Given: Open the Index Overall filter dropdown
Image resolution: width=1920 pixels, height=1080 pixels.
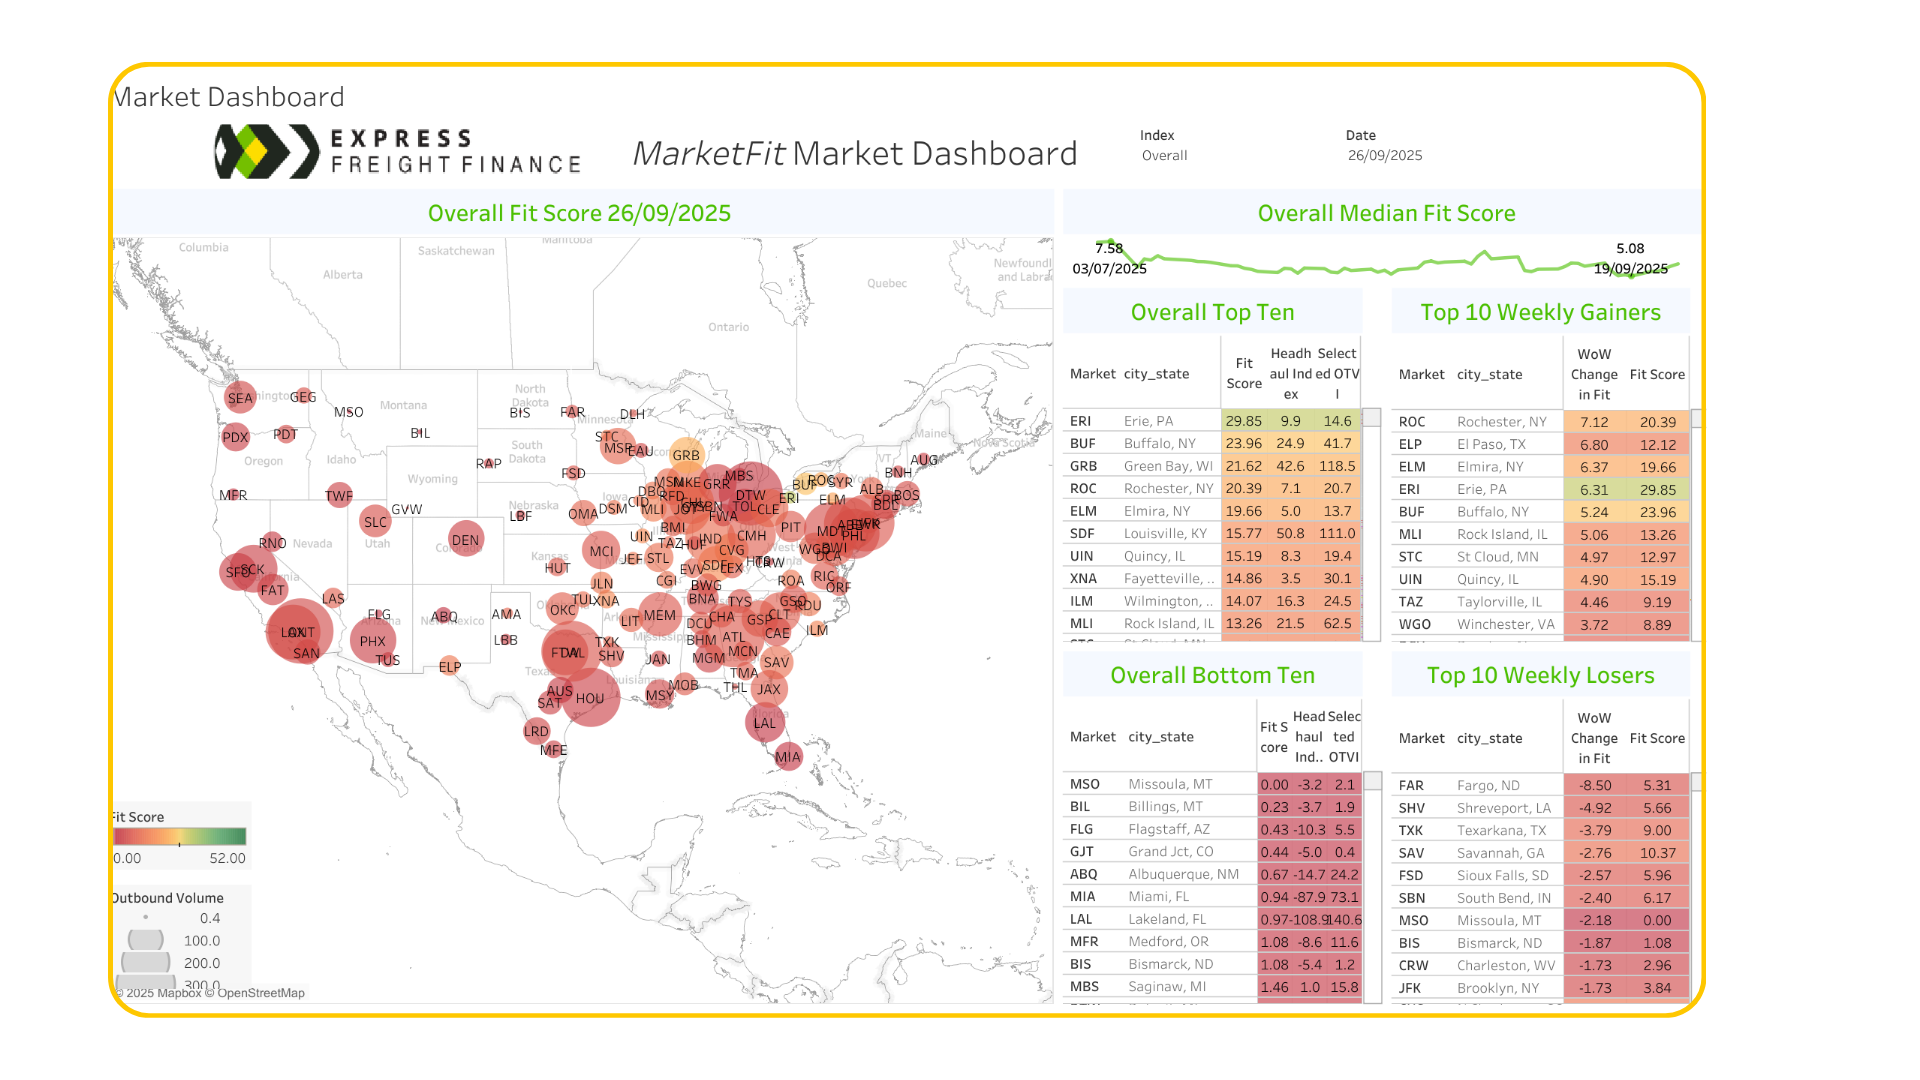Looking at the screenshot, I should pos(1165,156).
